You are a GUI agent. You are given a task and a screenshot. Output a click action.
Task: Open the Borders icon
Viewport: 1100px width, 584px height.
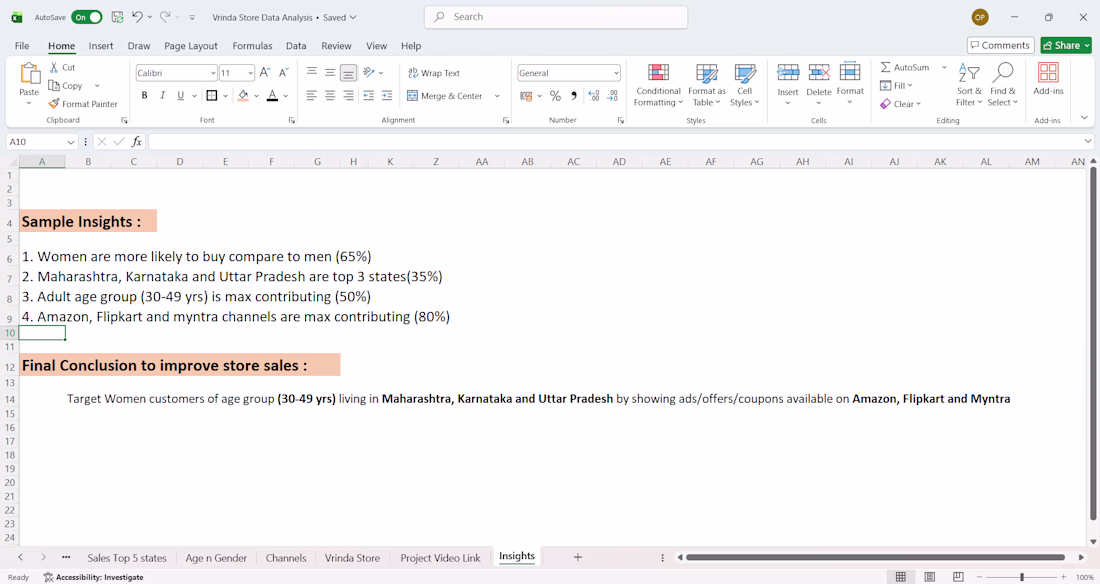212,95
